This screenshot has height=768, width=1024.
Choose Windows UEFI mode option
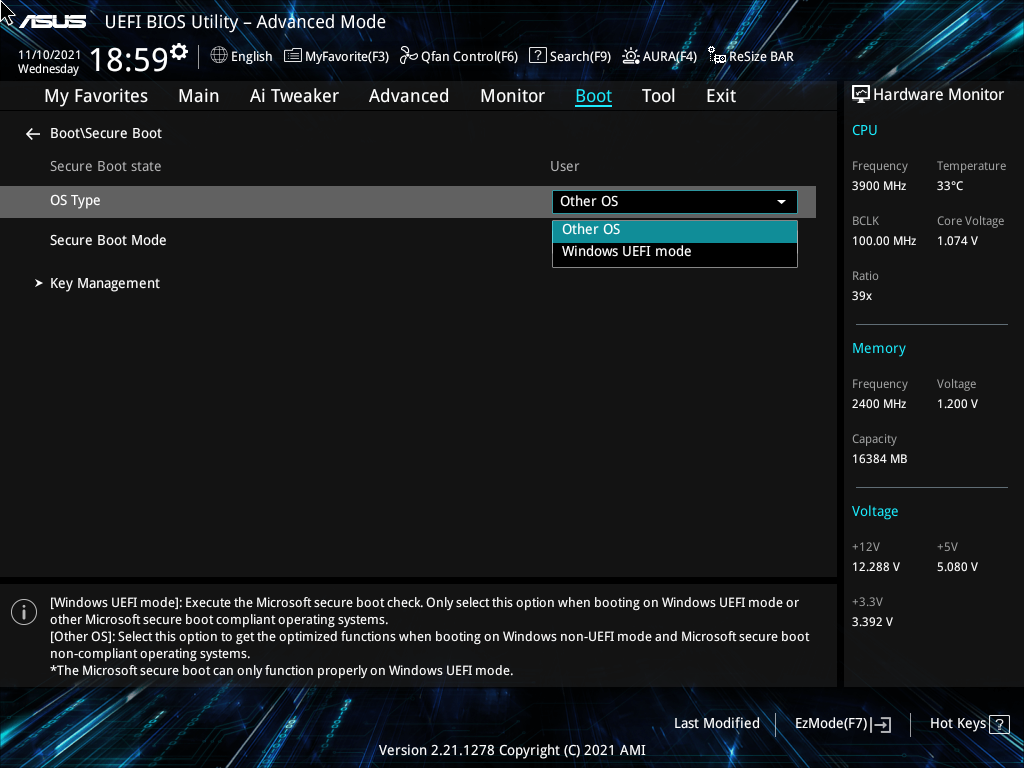pos(675,252)
